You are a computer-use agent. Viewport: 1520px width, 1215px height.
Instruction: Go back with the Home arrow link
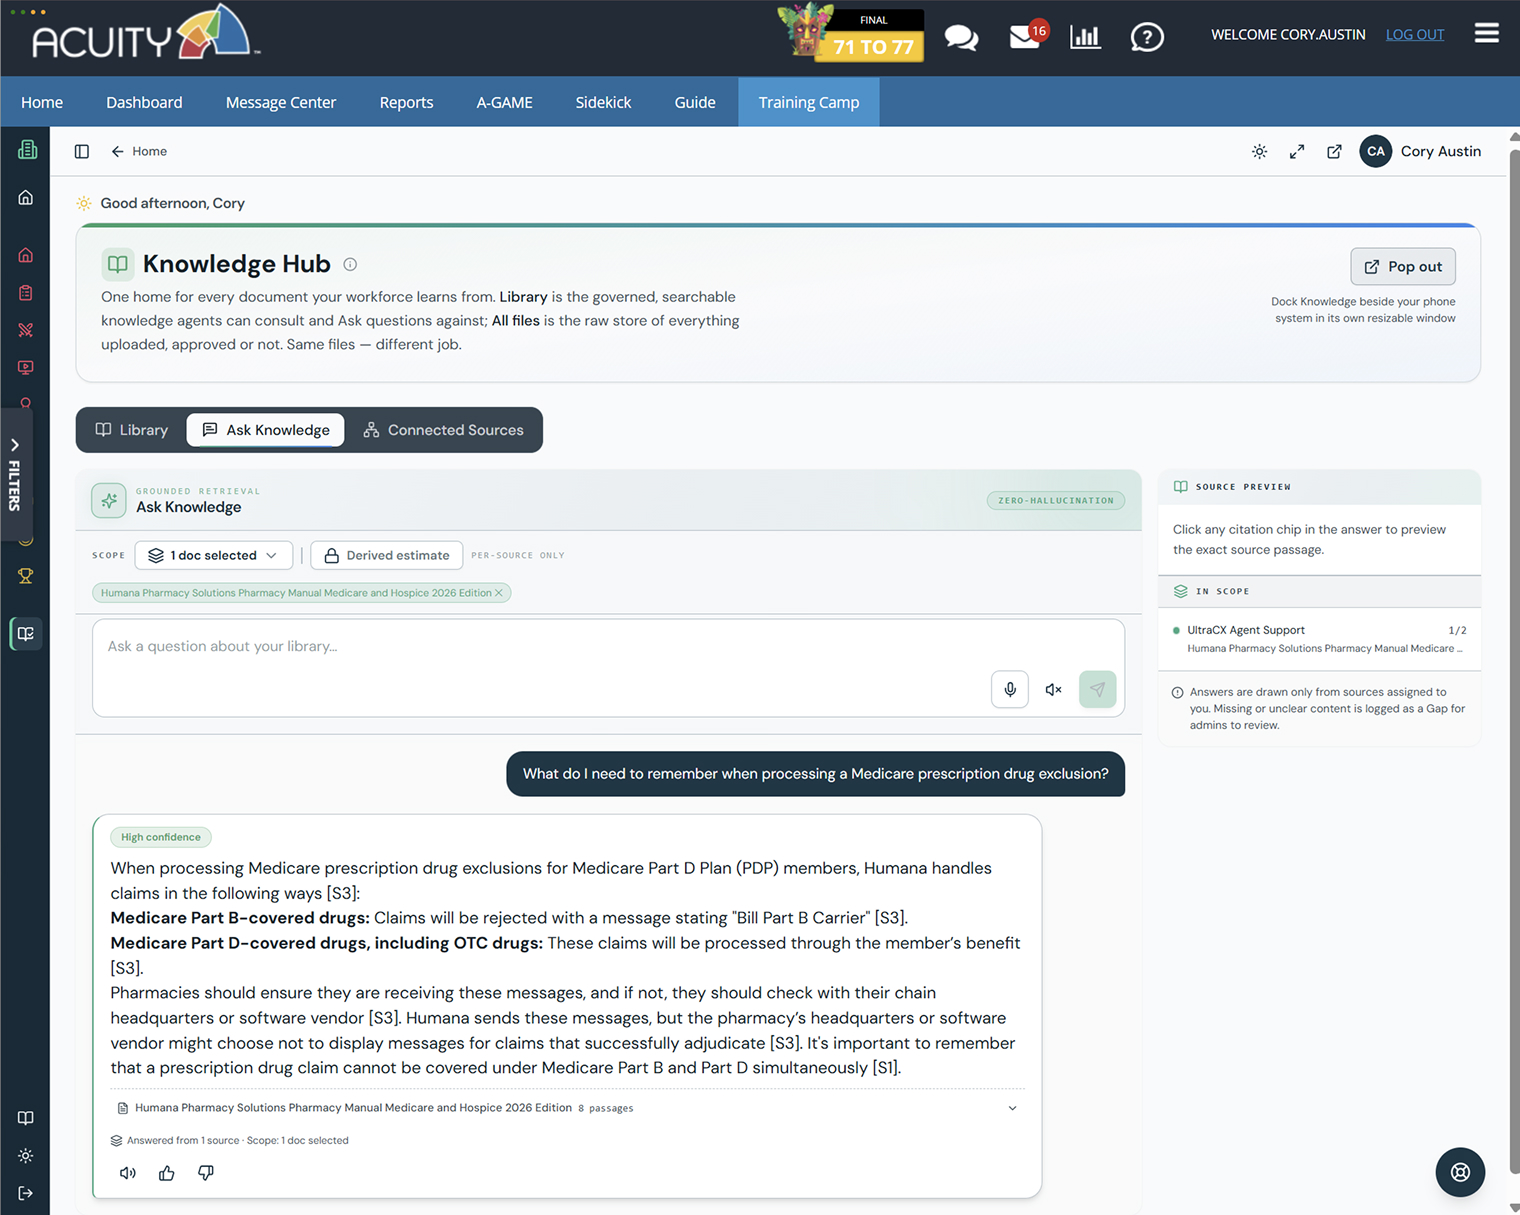(x=139, y=152)
